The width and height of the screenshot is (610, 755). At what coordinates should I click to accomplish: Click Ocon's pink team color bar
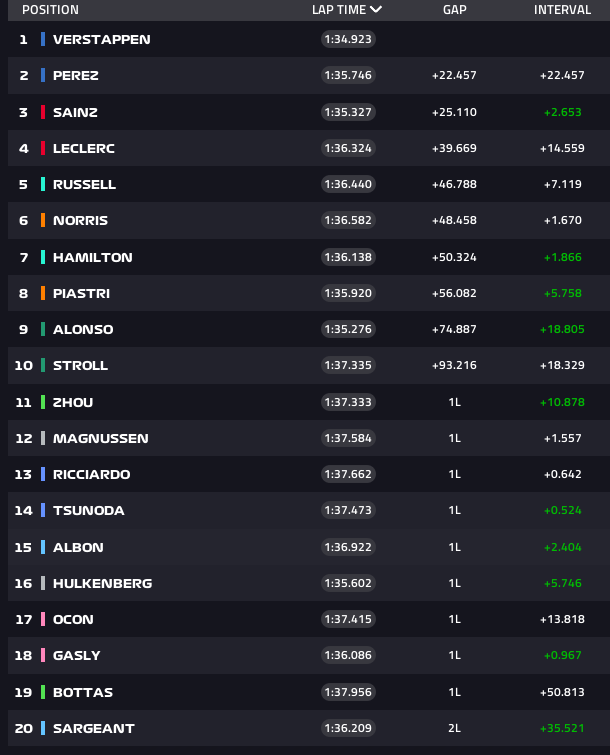pos(43,619)
